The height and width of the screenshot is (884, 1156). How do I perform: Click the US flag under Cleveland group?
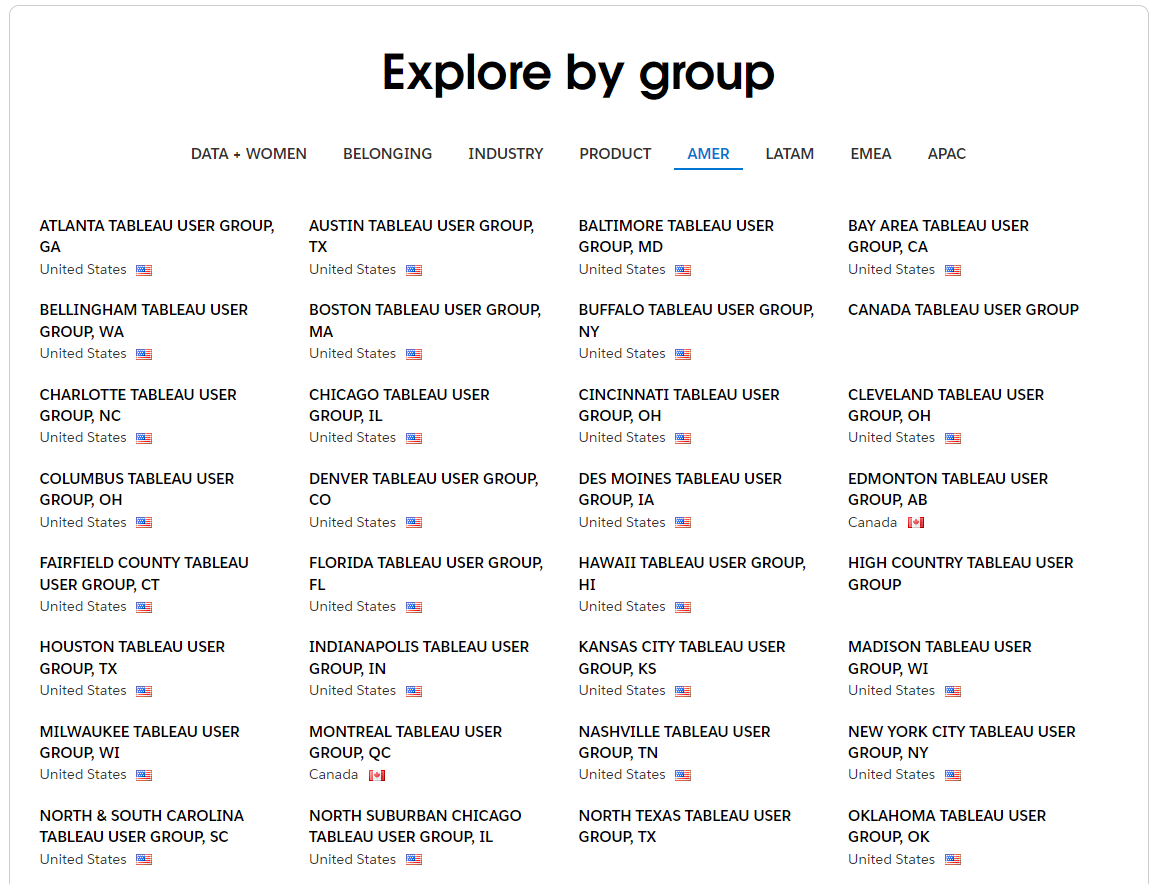(953, 438)
